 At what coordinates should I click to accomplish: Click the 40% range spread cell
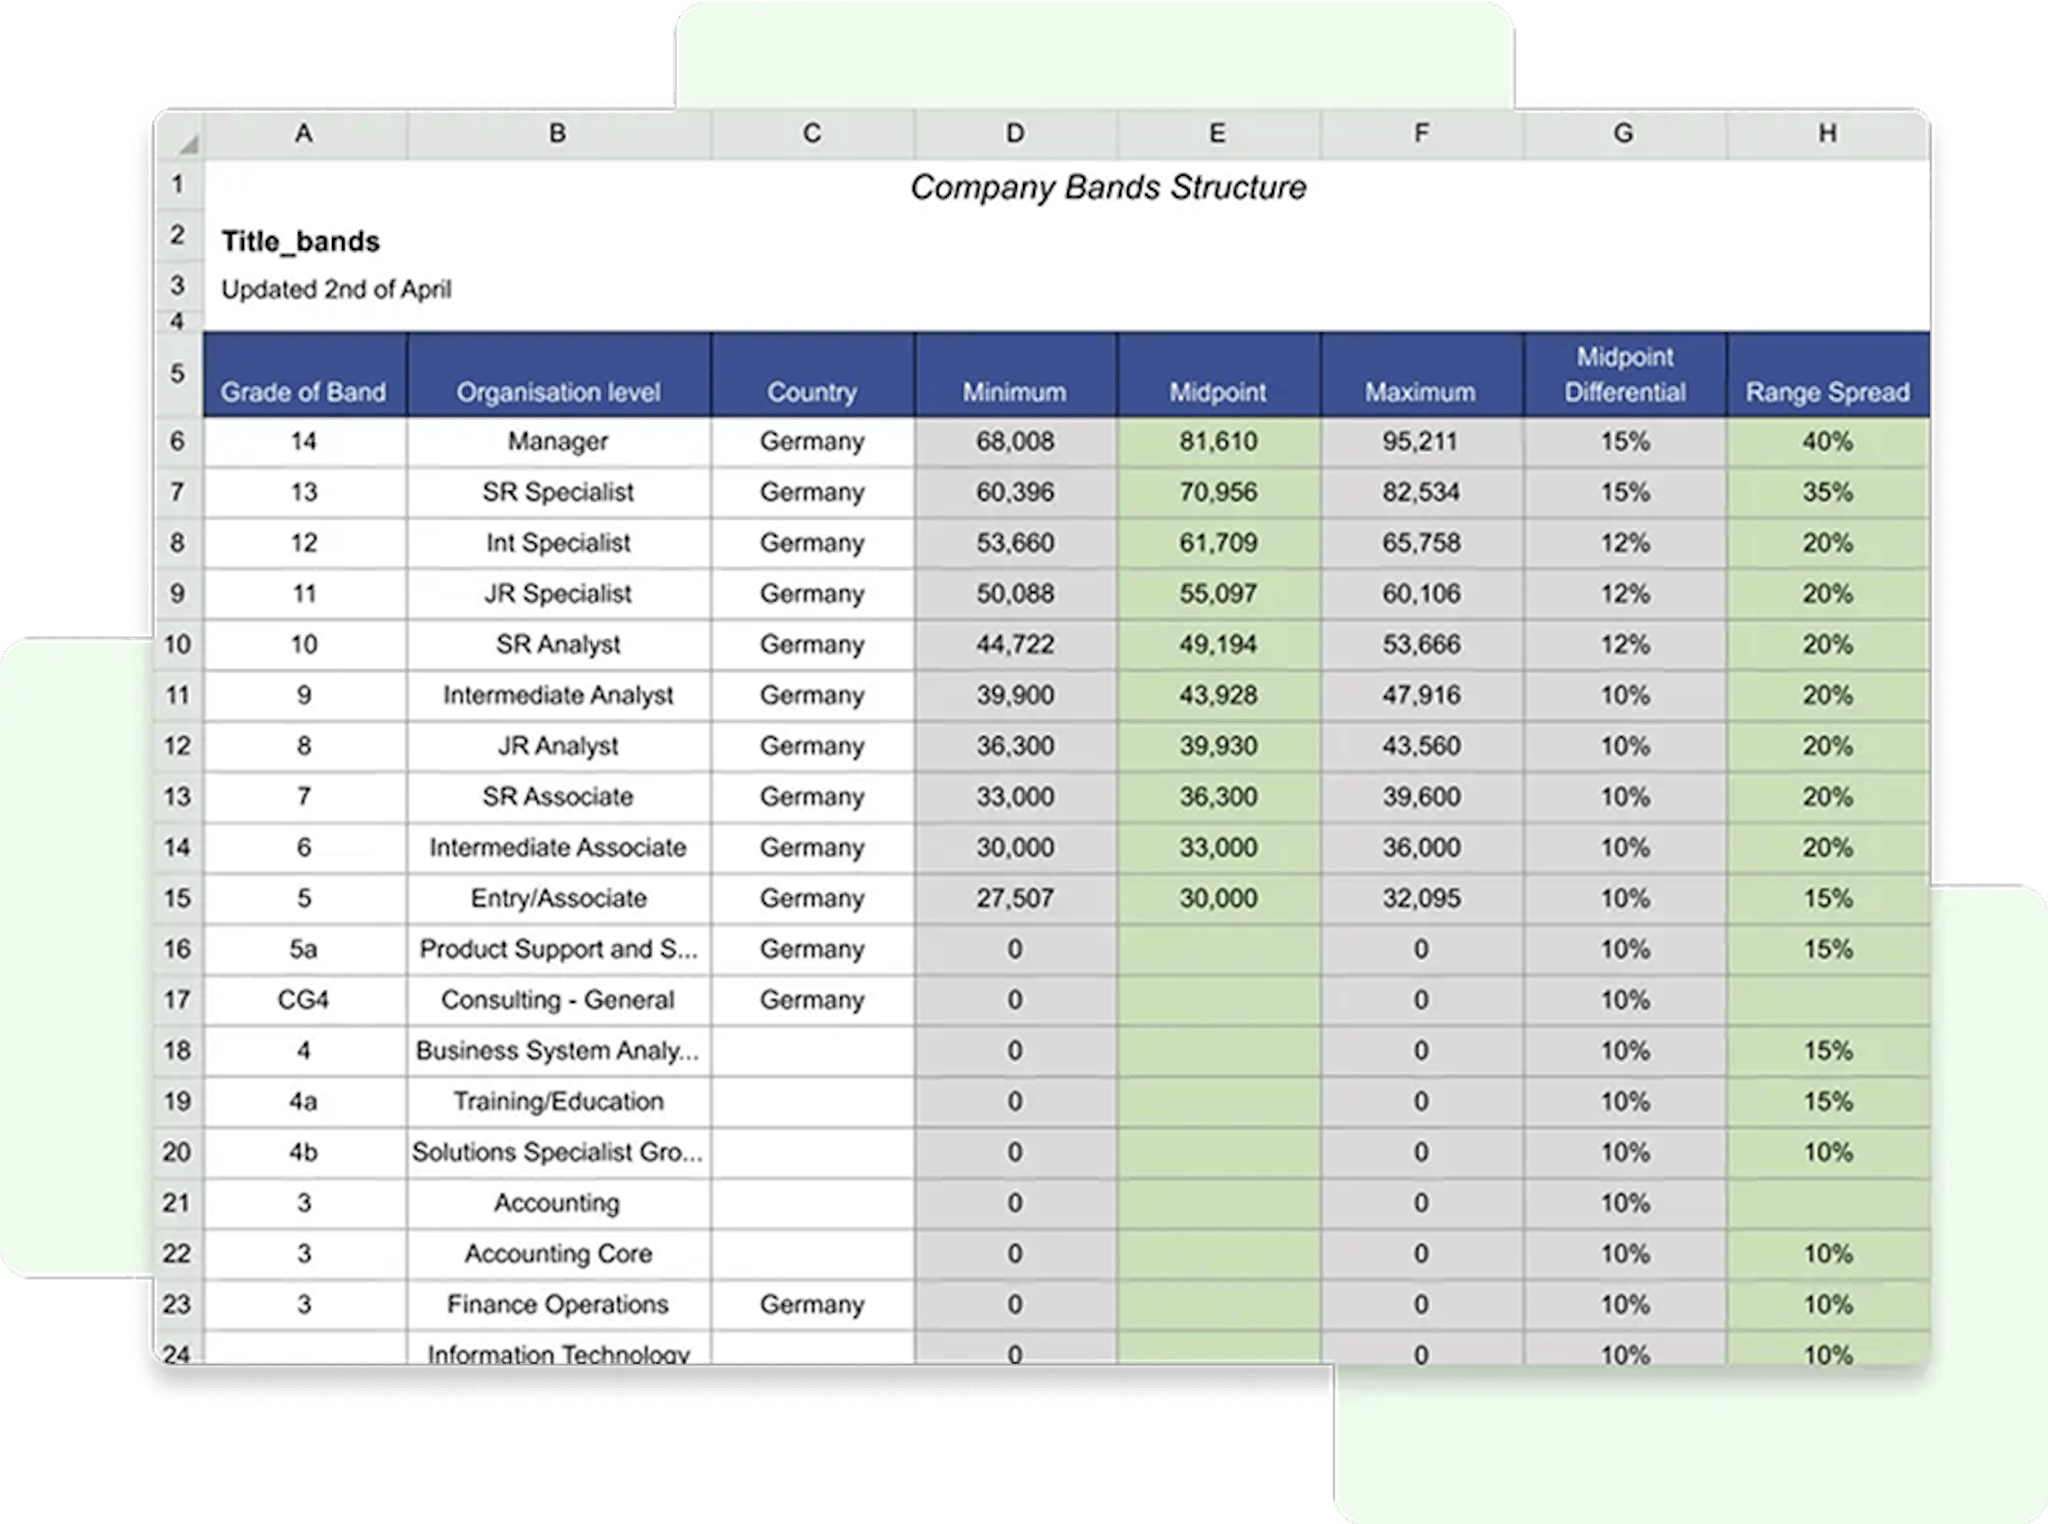click(1826, 441)
